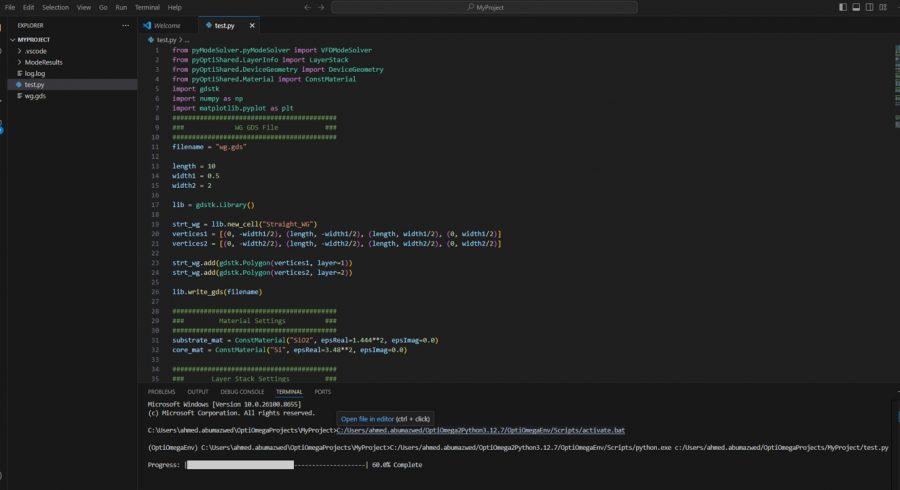Click line number 17 in the gutter
The image size is (900, 490).
pyautogui.click(x=155, y=205)
